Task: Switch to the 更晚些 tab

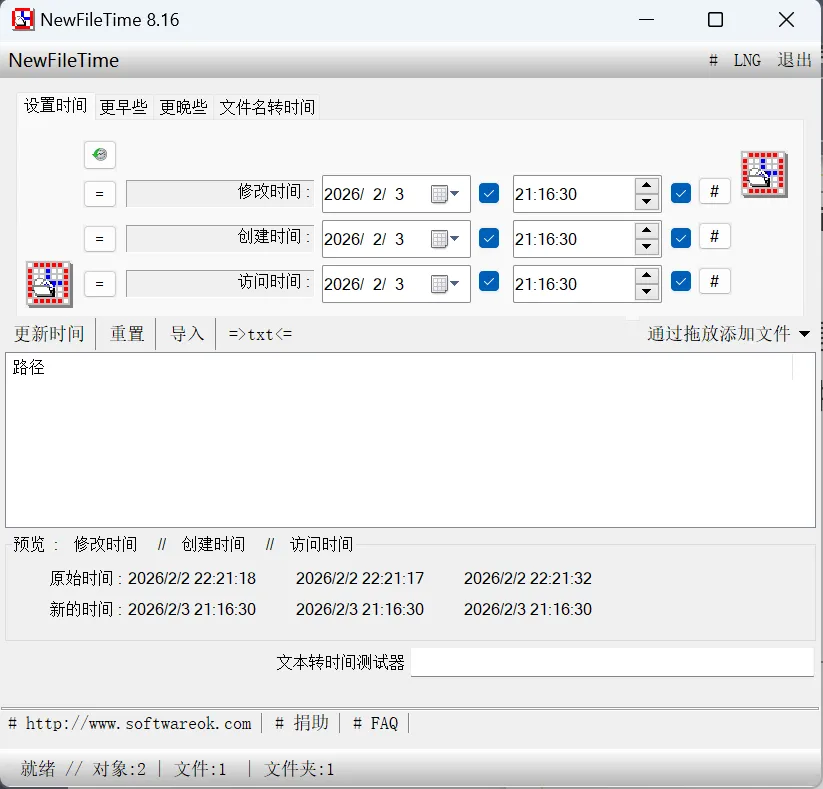Action: click(184, 107)
